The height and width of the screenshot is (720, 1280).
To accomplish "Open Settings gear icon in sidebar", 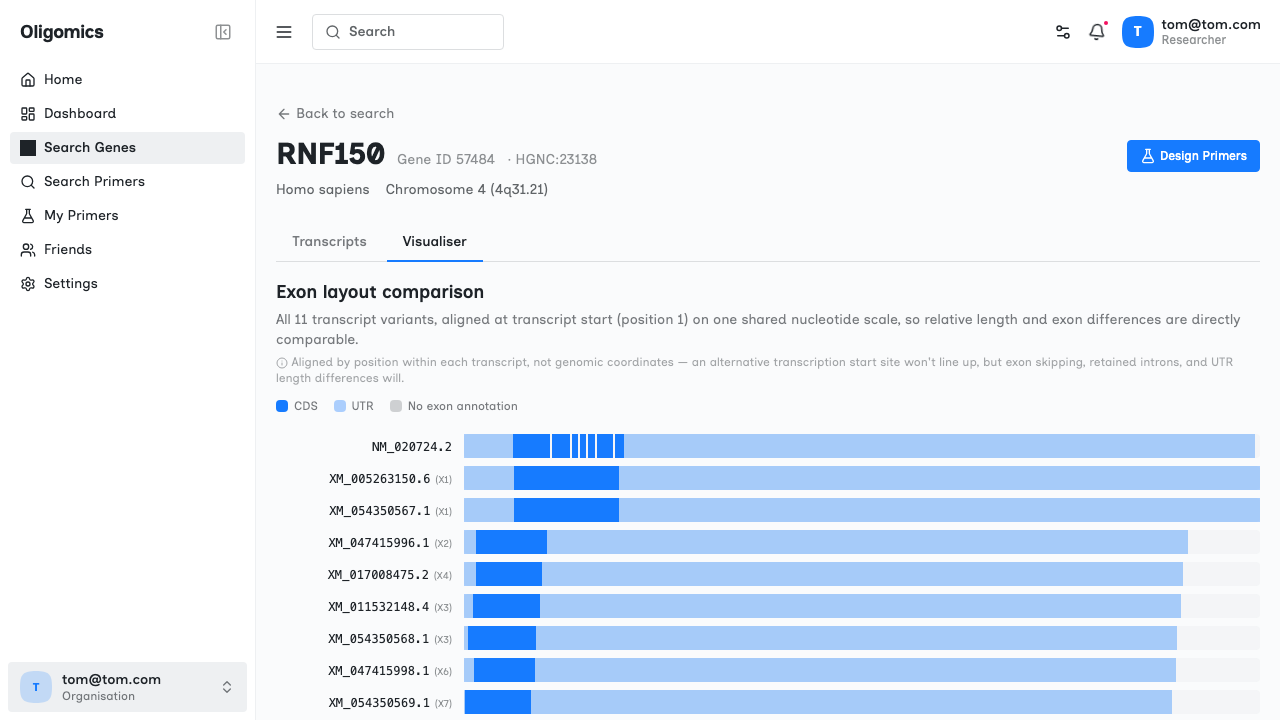I will click(x=28, y=284).
